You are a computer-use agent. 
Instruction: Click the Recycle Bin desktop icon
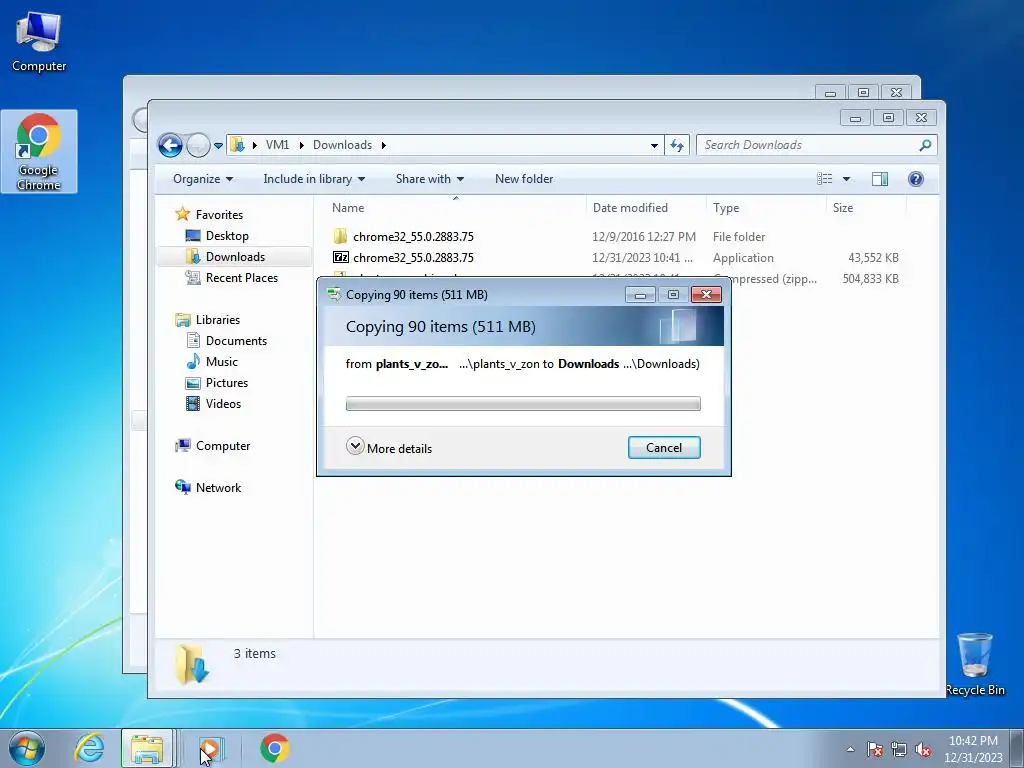pyautogui.click(x=975, y=664)
